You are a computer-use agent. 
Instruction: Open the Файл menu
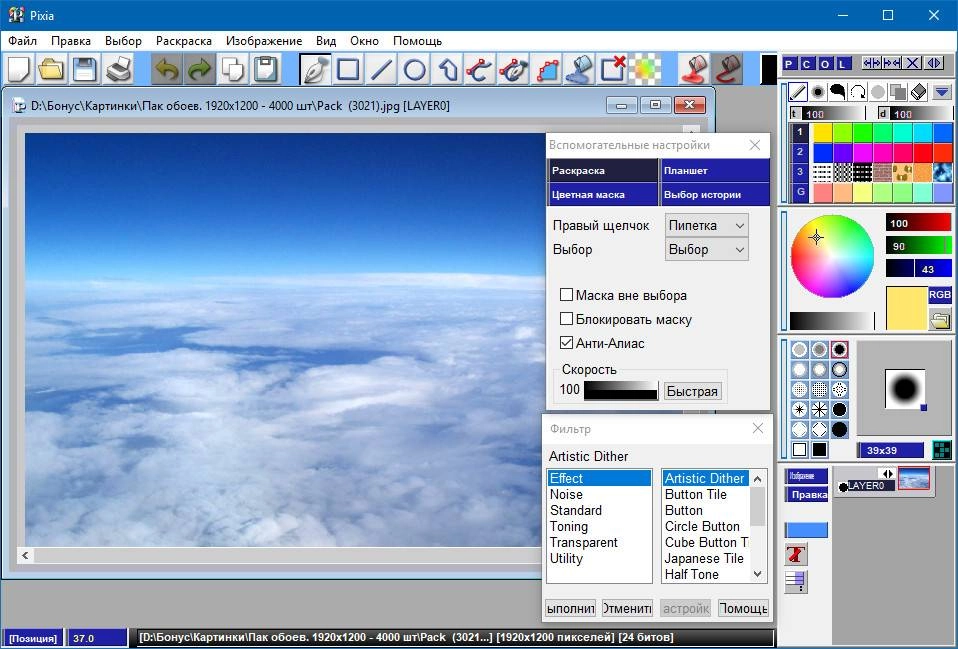tap(23, 41)
